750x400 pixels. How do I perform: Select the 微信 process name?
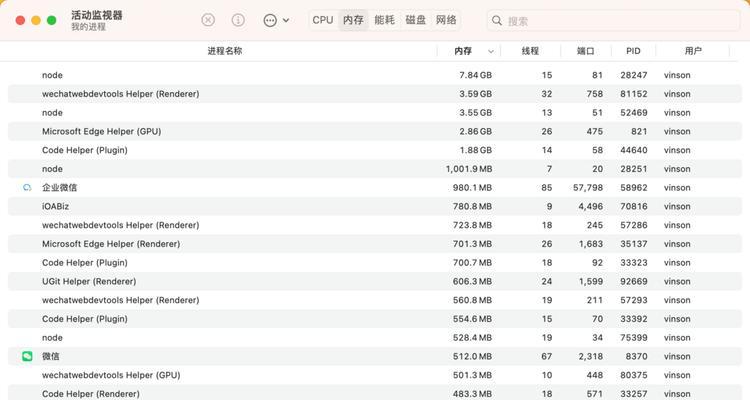pos(51,356)
